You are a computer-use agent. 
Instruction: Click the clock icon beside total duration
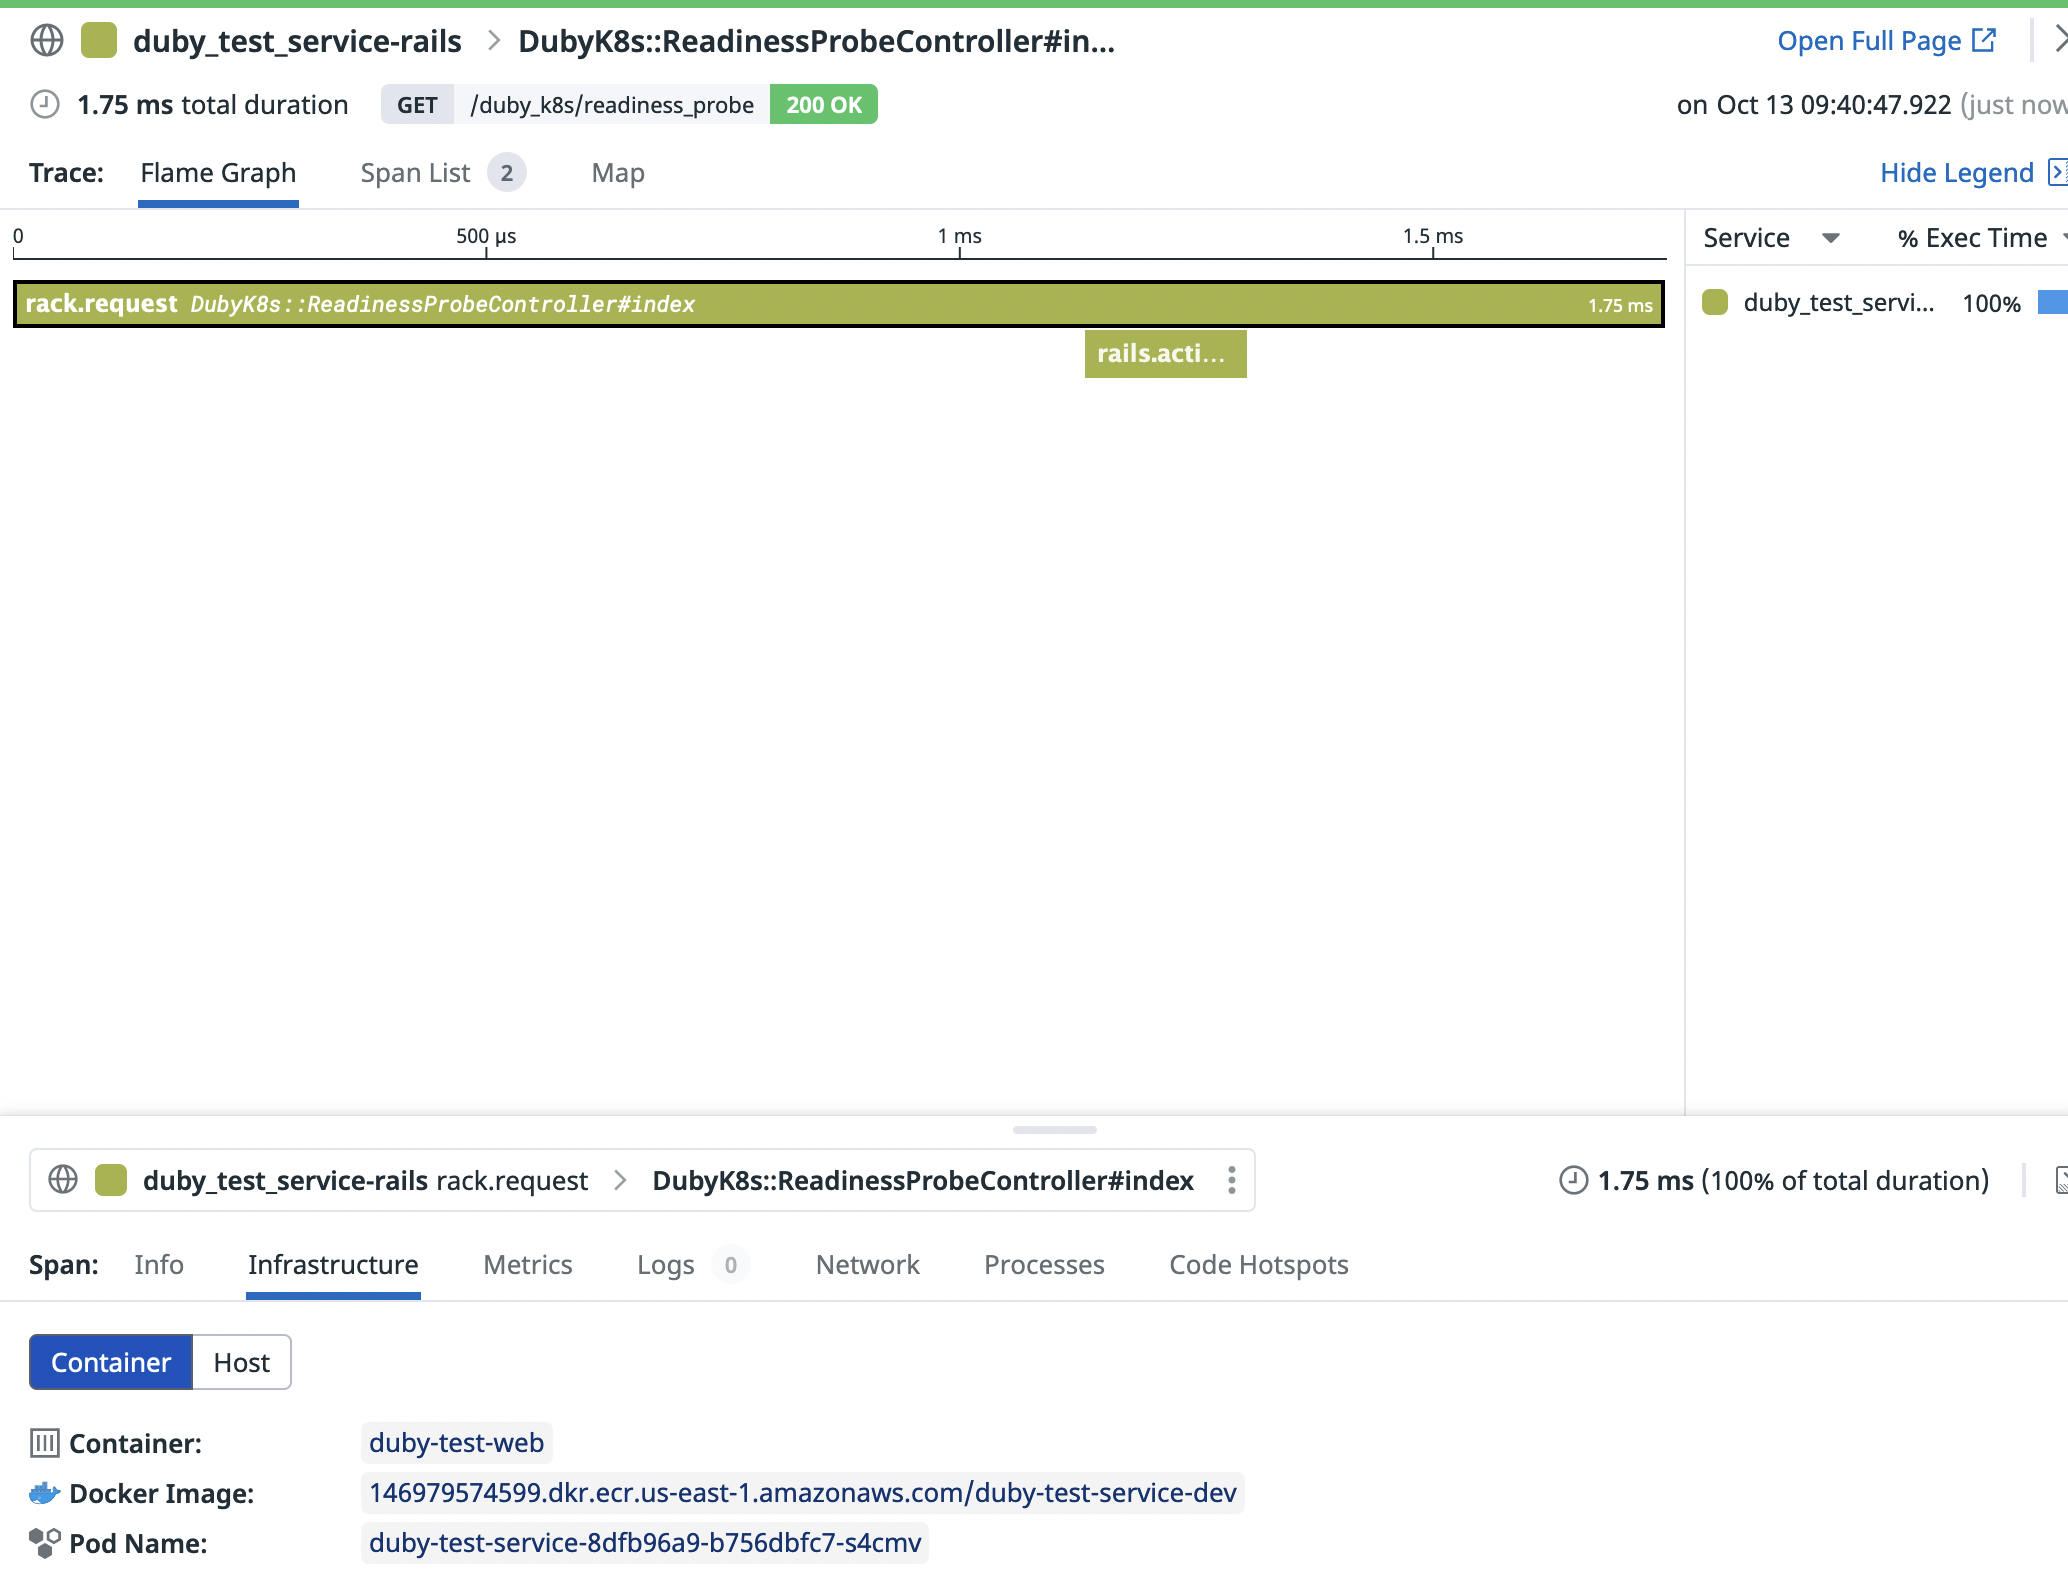[x=45, y=104]
